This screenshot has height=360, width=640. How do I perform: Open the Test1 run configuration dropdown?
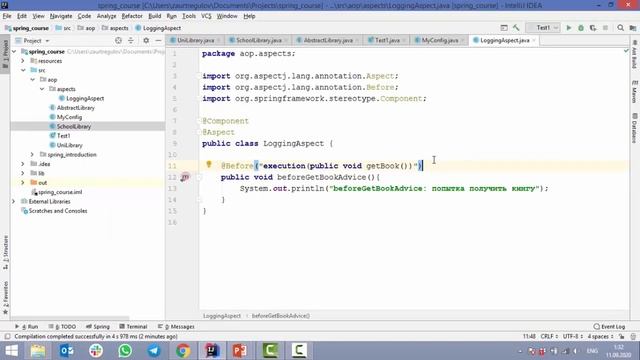[543, 28]
